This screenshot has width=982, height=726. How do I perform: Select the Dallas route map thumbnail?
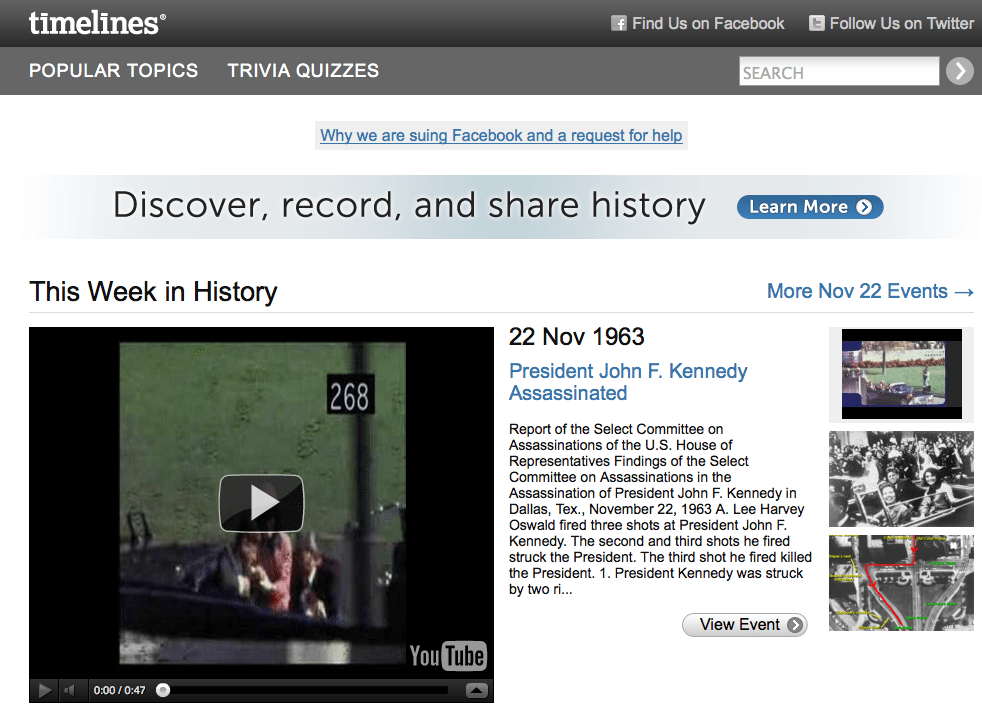901,583
